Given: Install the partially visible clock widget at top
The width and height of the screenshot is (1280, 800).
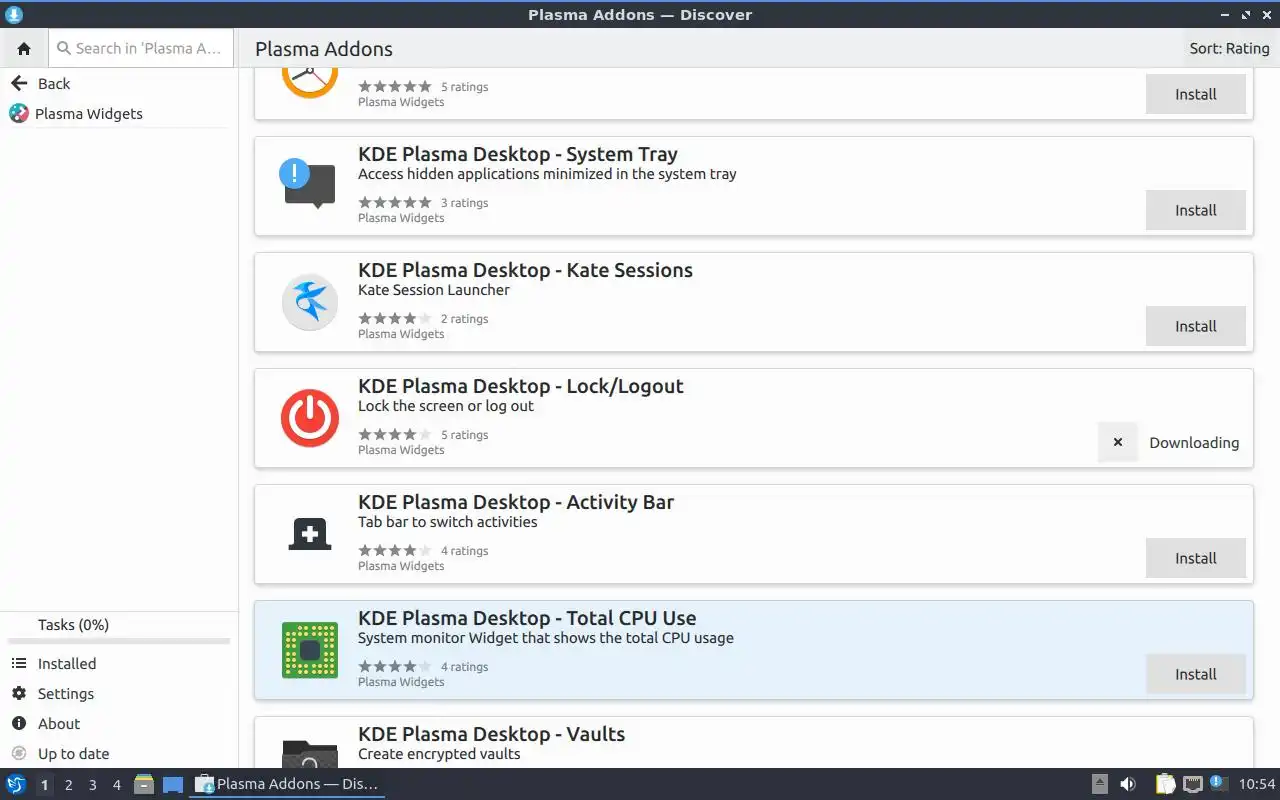Looking at the screenshot, I should point(1196,94).
